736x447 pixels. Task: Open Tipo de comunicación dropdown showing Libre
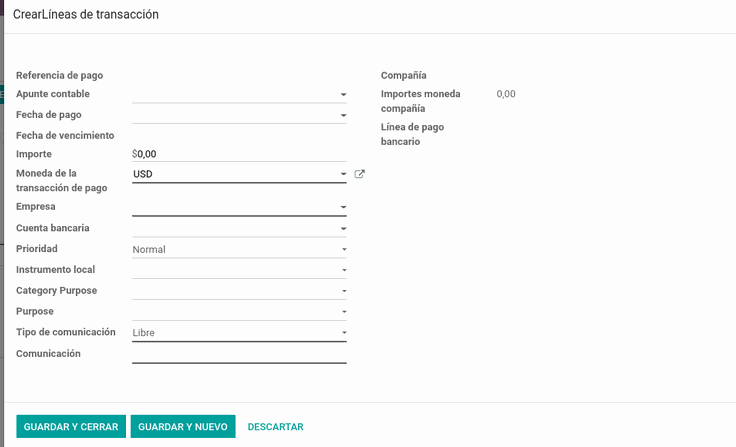click(343, 333)
